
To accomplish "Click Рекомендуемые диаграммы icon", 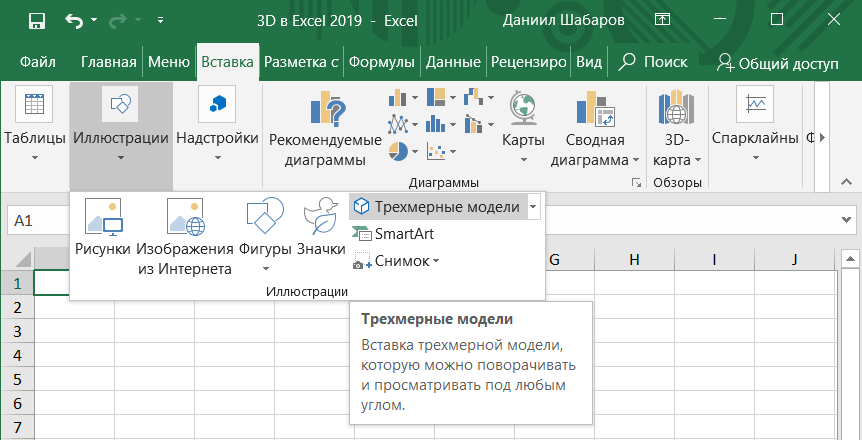I will pos(325,129).
